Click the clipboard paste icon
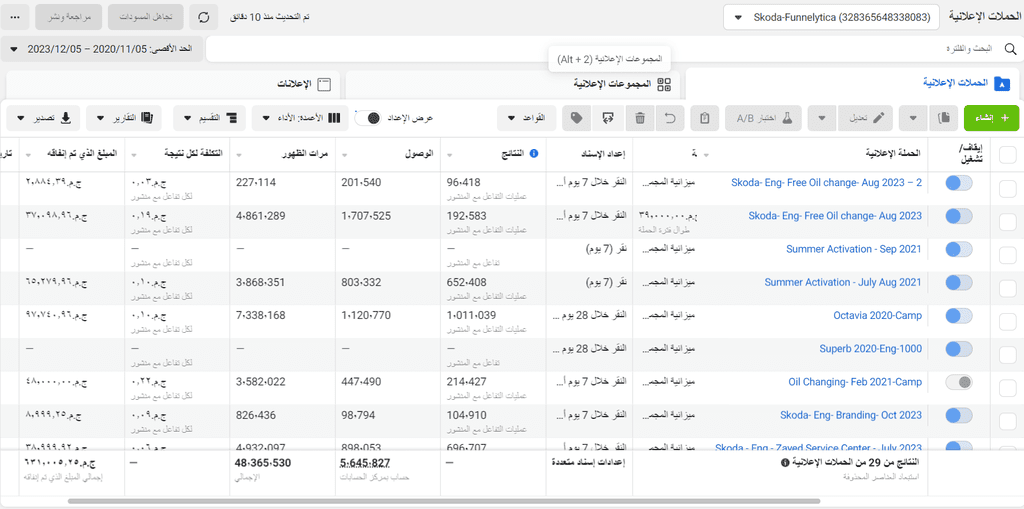 (704, 118)
